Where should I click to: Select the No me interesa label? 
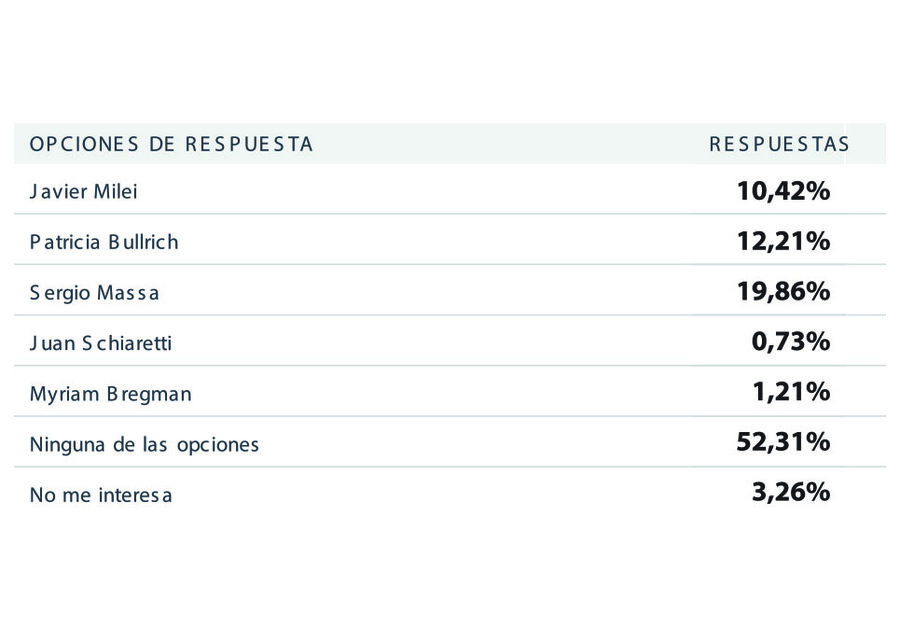pos(101,495)
